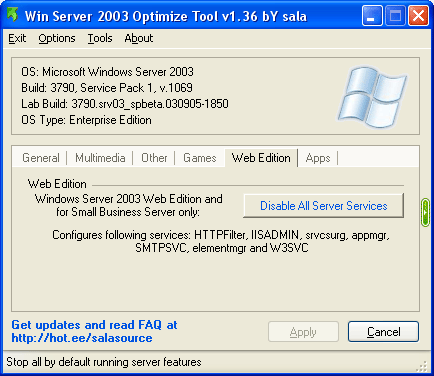The width and height of the screenshot is (434, 376).
Task: Click the green arrow title bar icon
Action: [13, 15]
